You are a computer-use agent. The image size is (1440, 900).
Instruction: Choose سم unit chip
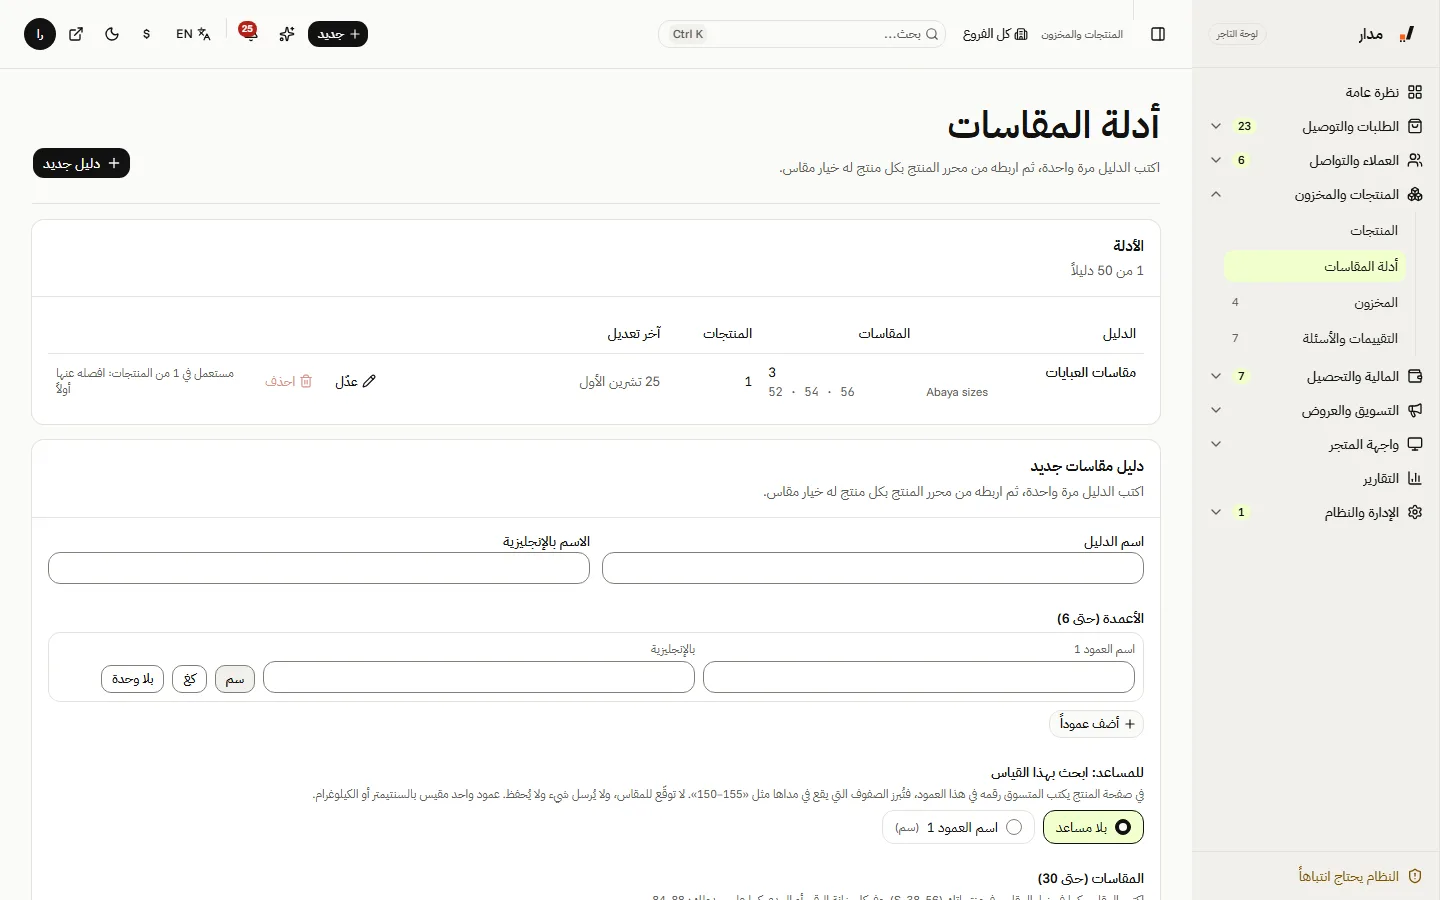click(x=235, y=679)
